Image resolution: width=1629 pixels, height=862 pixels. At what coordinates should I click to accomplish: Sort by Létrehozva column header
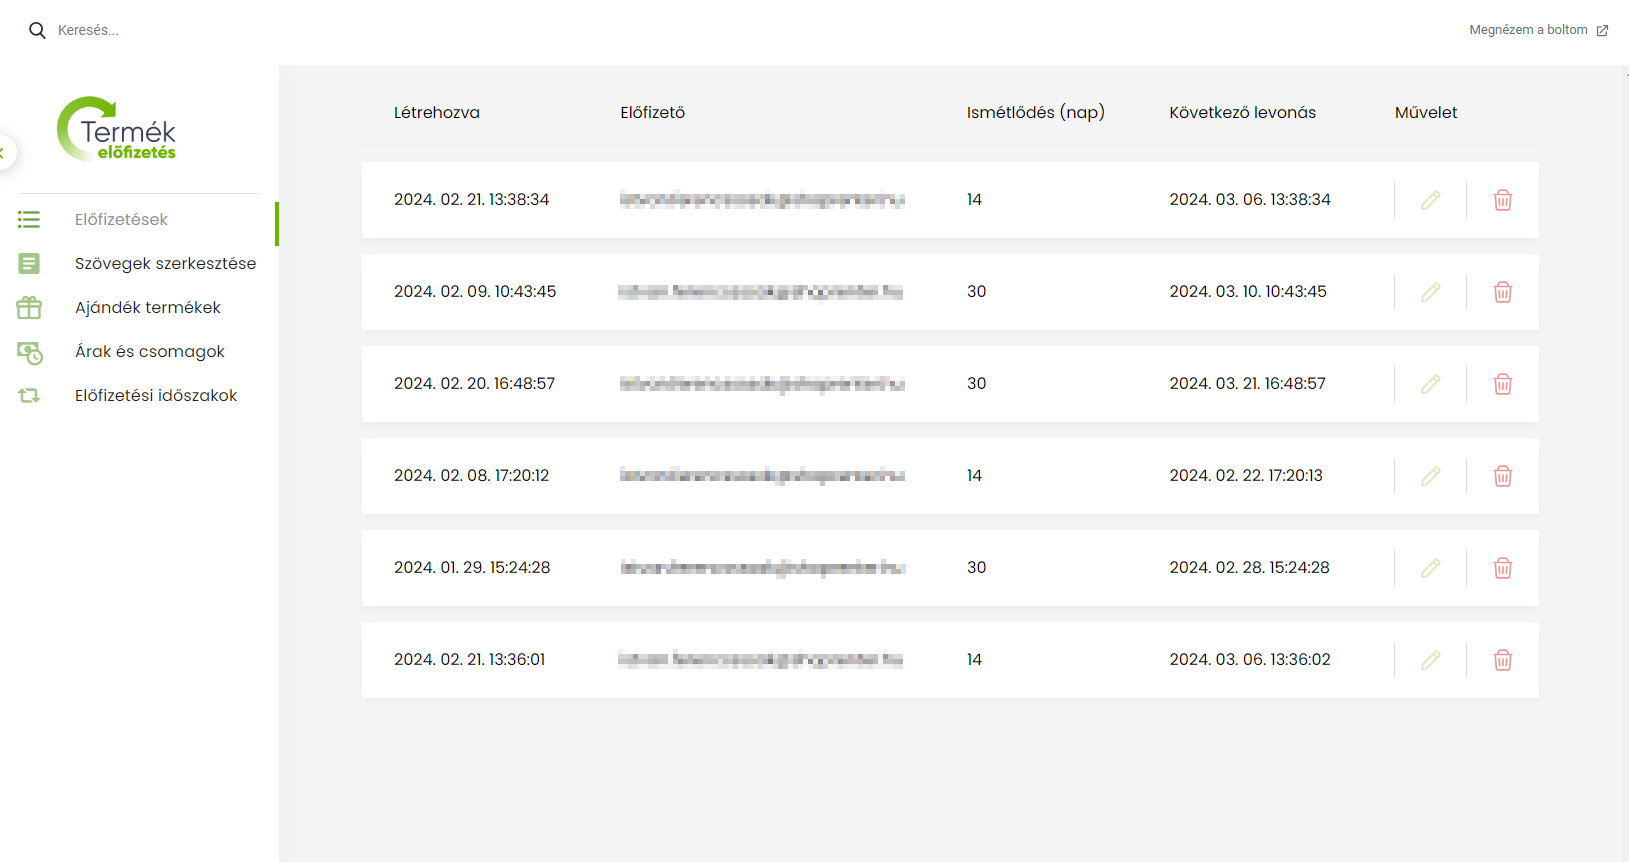[x=436, y=113]
